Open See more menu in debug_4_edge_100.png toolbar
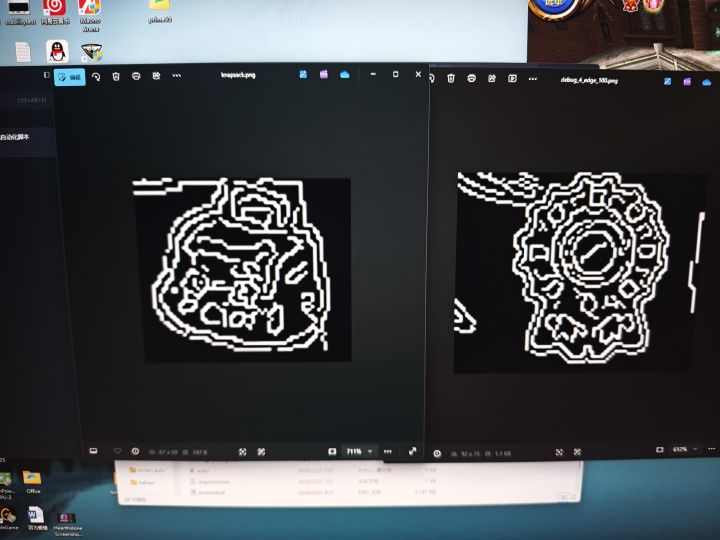The width and height of the screenshot is (720, 540). click(x=533, y=79)
